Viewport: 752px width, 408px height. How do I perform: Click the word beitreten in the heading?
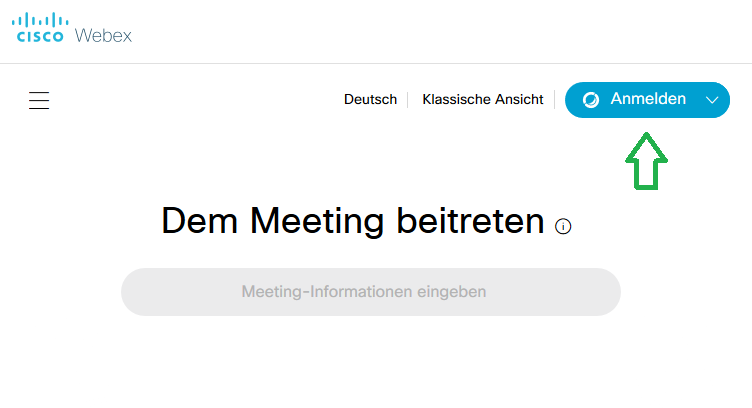470,221
